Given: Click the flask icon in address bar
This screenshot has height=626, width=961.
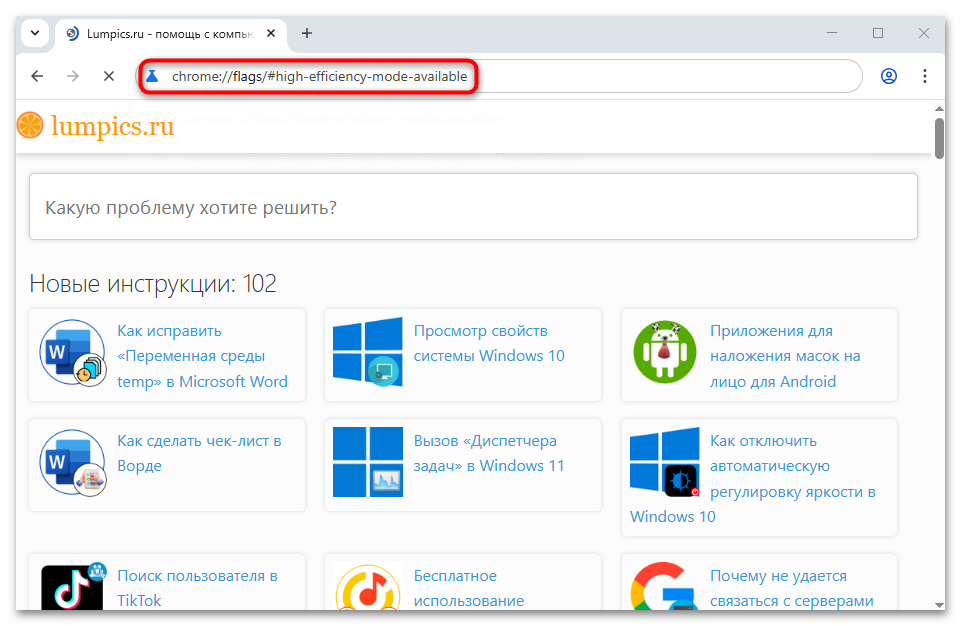Looking at the screenshot, I should tap(153, 76).
